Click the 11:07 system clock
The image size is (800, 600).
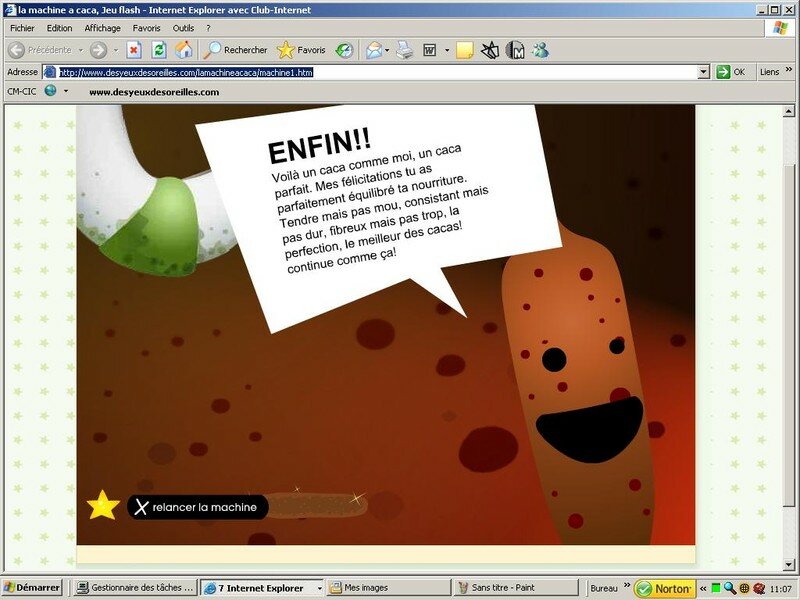coord(781,589)
